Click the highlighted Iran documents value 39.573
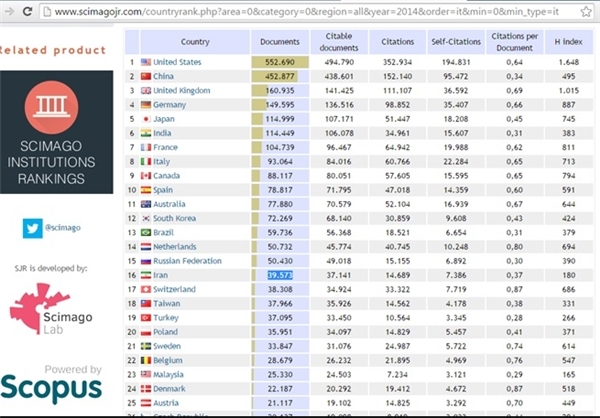 coord(280,275)
